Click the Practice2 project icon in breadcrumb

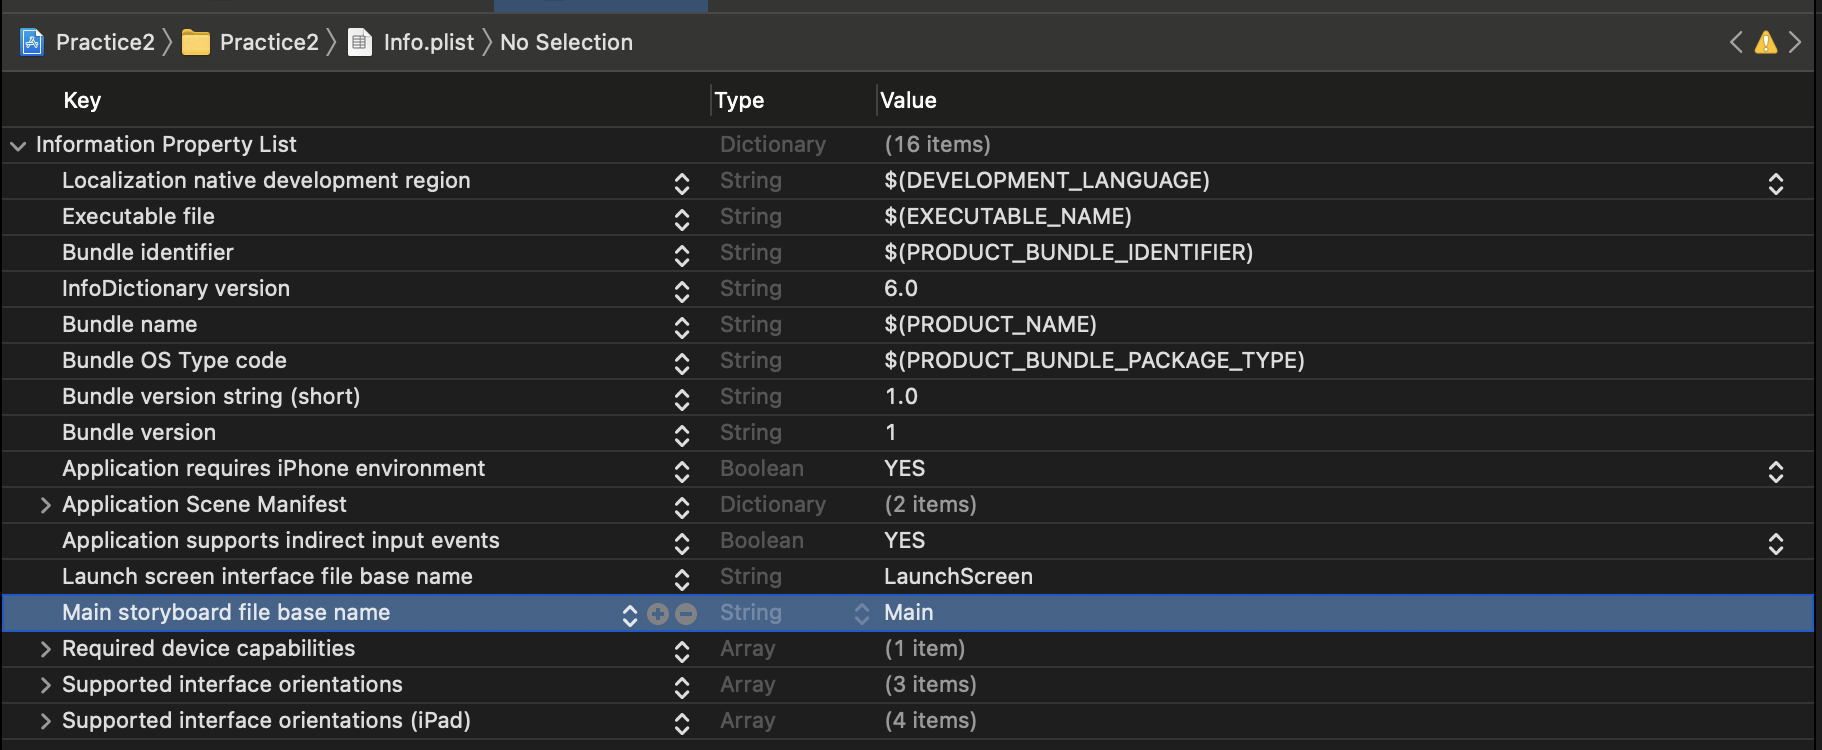[x=32, y=42]
